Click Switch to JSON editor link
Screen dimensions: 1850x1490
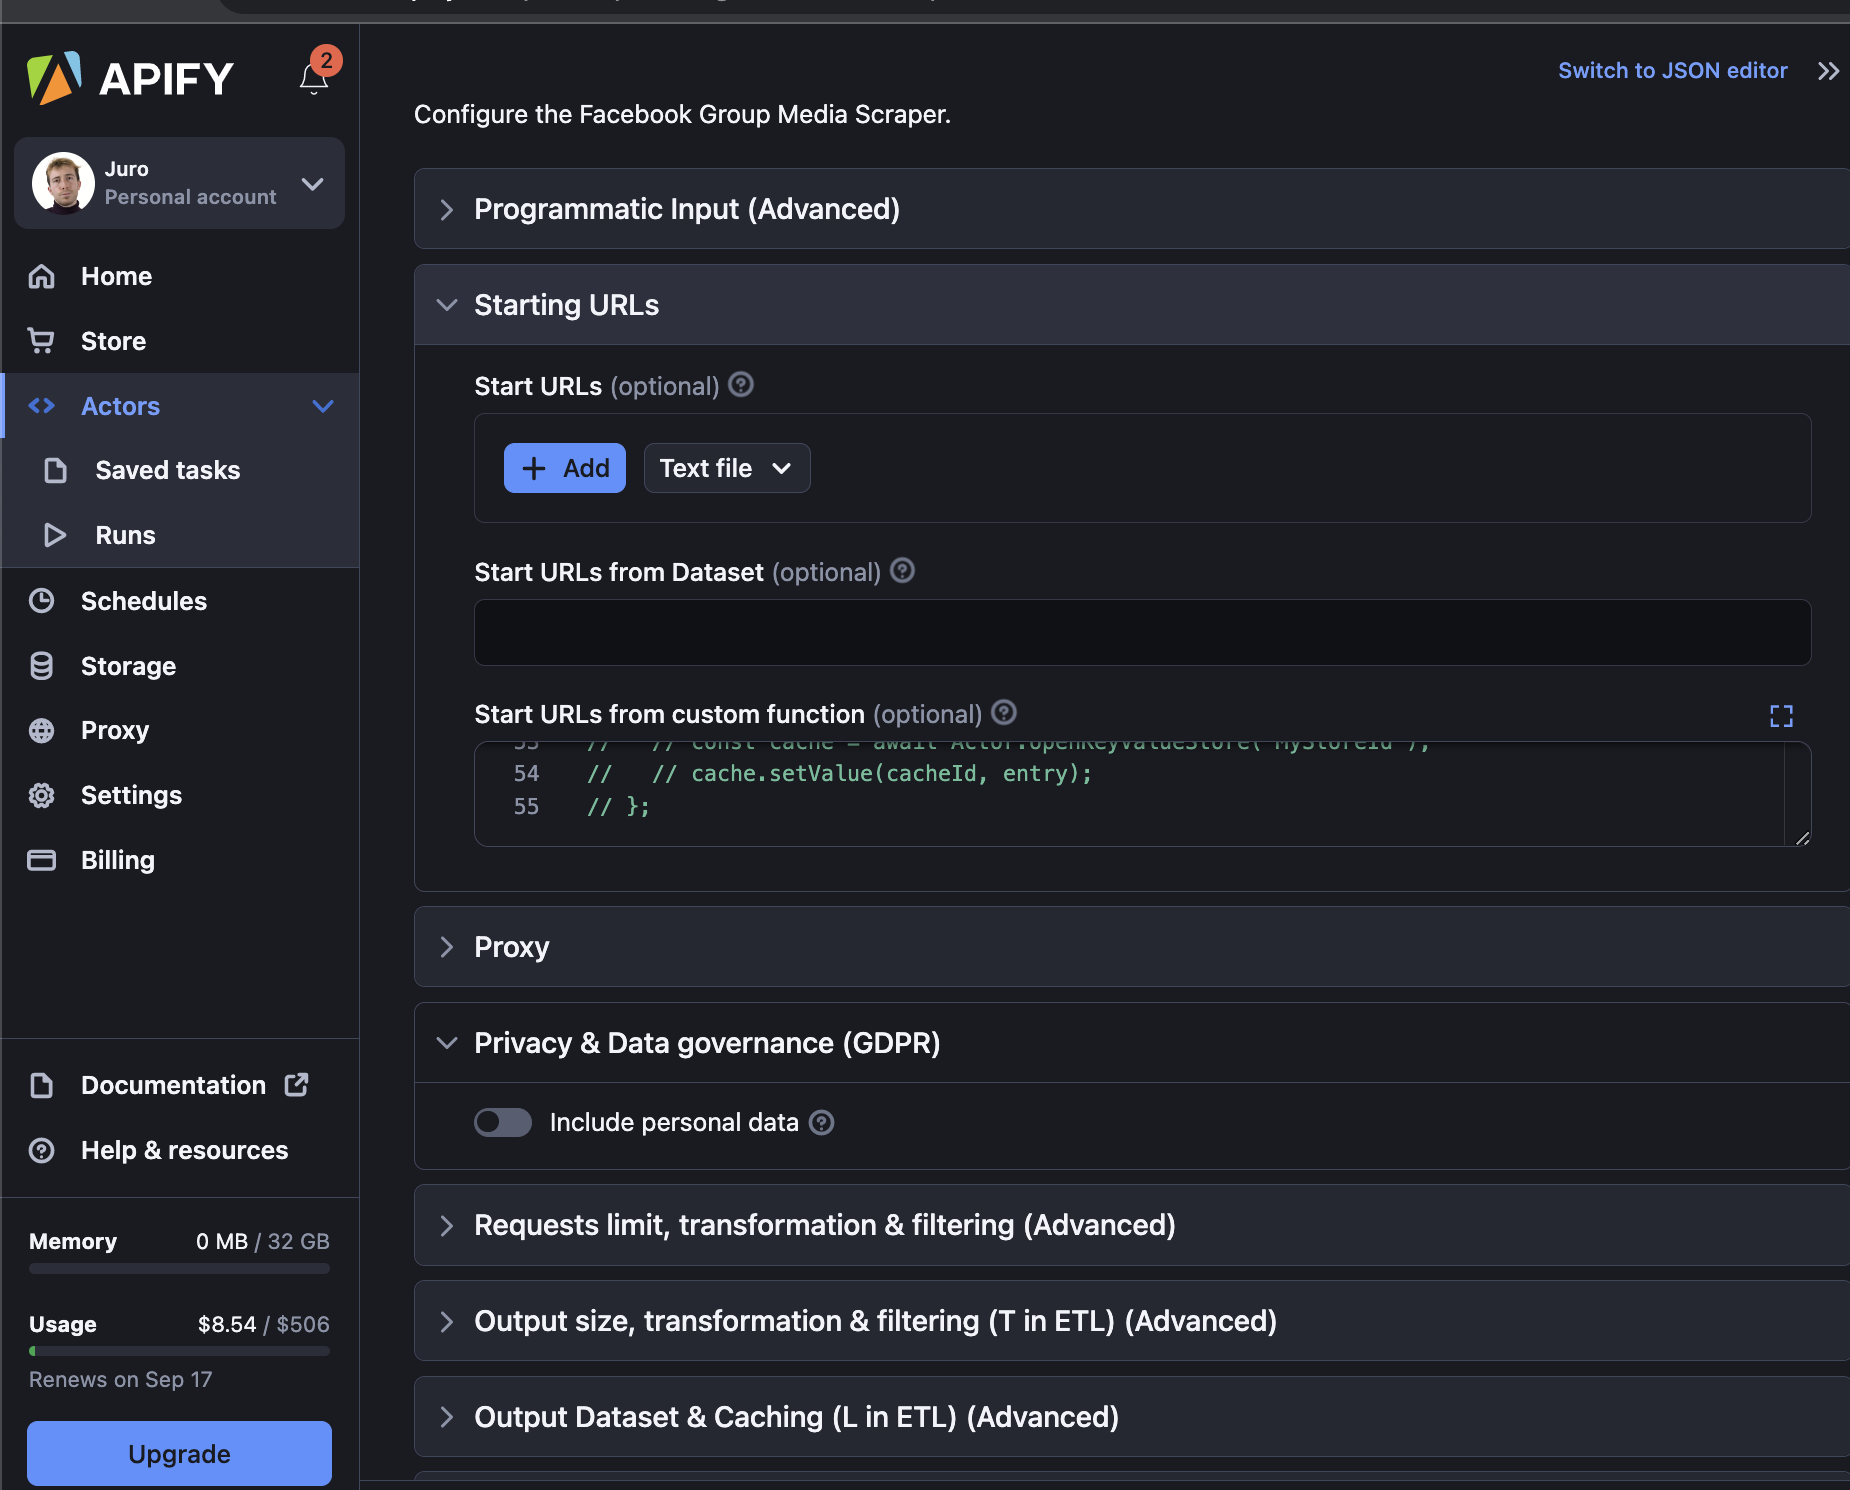click(x=1673, y=71)
